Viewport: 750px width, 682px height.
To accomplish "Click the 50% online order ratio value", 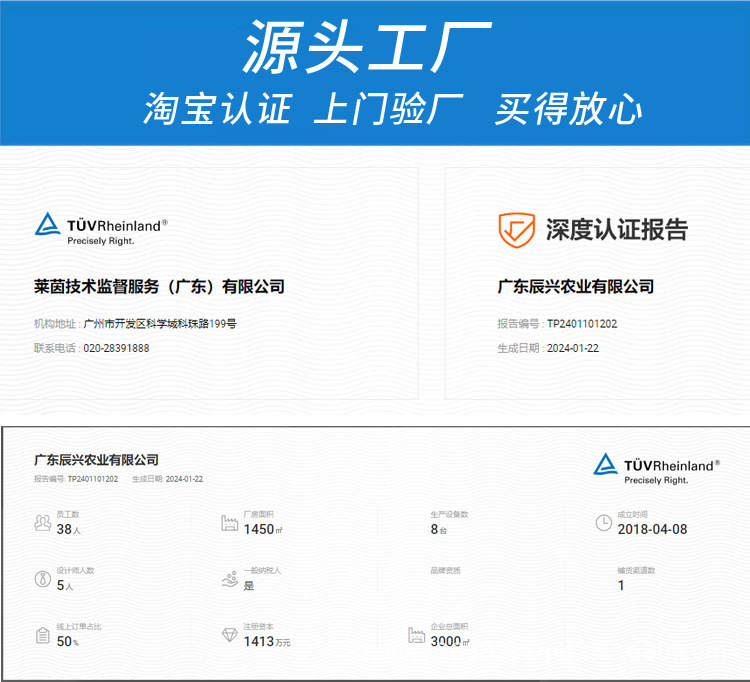I will coord(67,641).
